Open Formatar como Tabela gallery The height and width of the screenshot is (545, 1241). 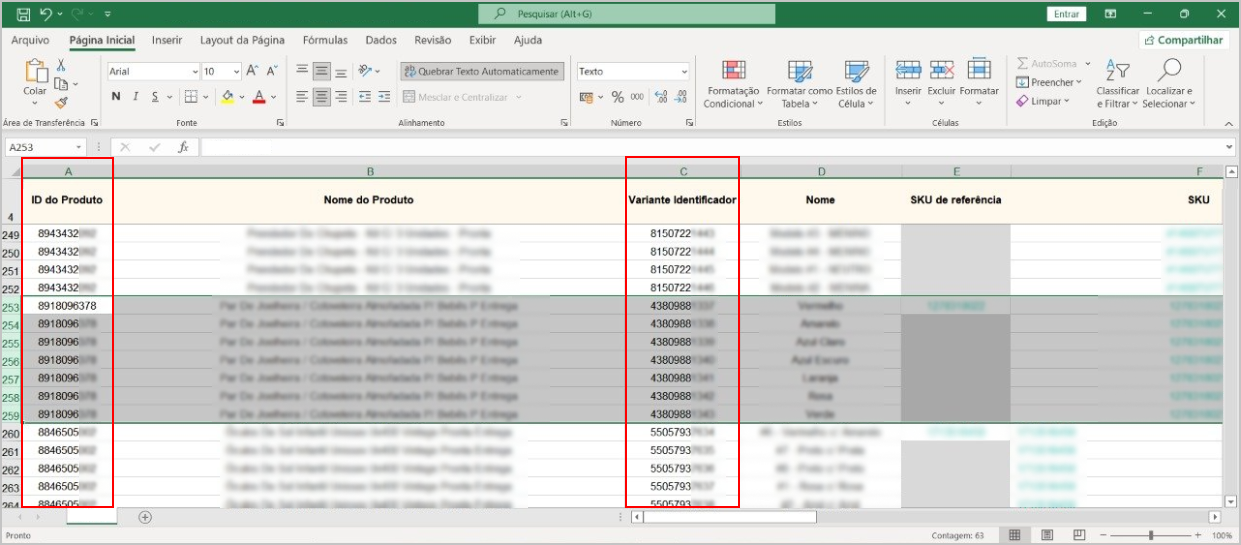click(799, 83)
